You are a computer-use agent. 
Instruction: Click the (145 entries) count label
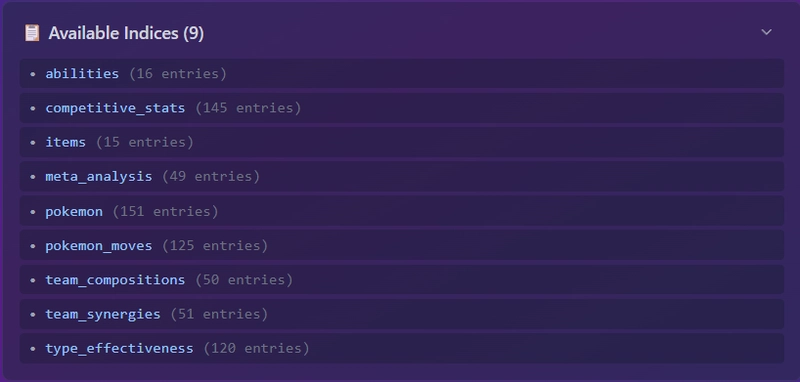[248, 108]
